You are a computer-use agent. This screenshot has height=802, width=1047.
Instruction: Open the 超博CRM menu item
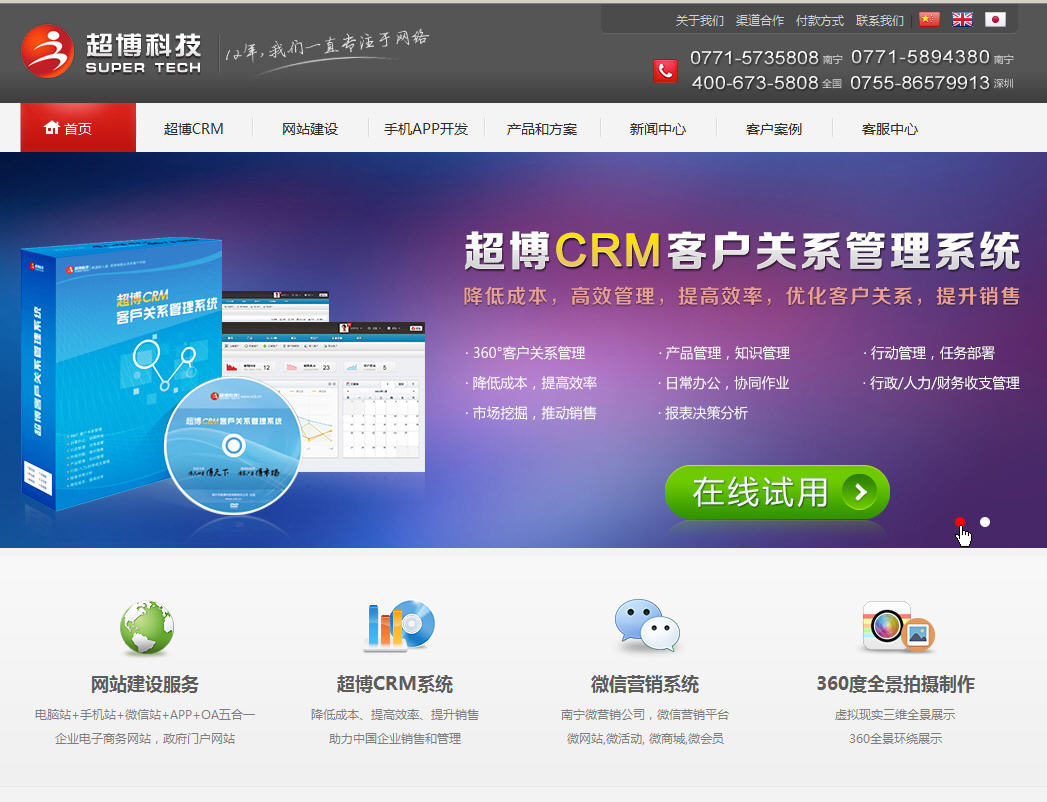194,128
